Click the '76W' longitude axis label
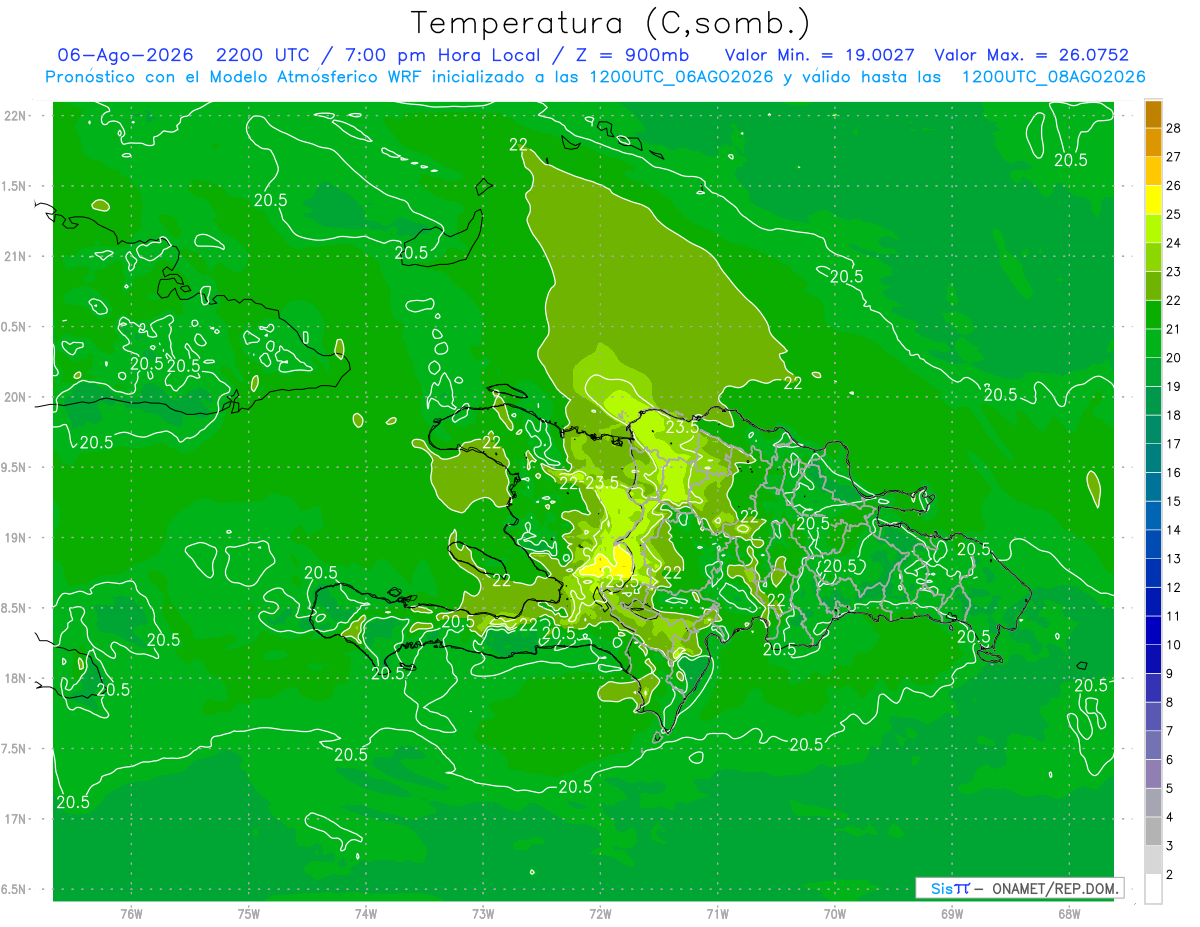 coord(131,913)
